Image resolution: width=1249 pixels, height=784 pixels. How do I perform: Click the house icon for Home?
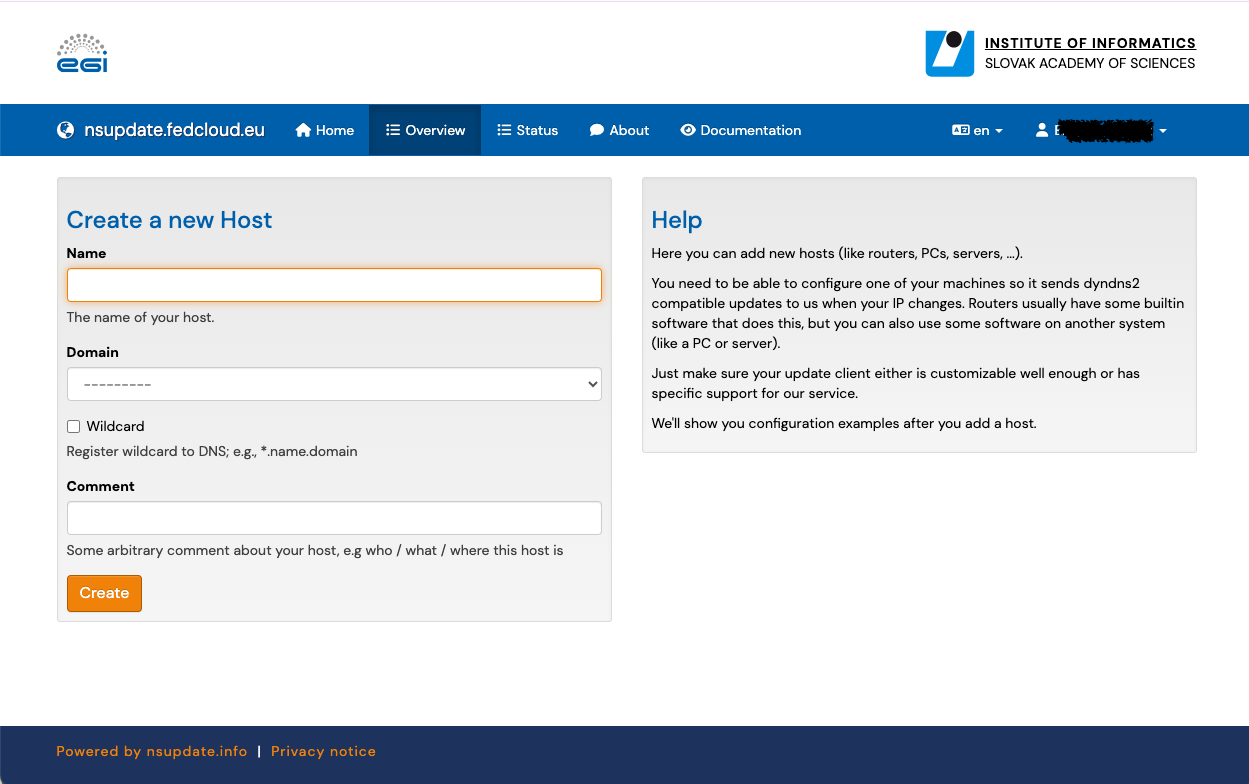[x=304, y=130]
